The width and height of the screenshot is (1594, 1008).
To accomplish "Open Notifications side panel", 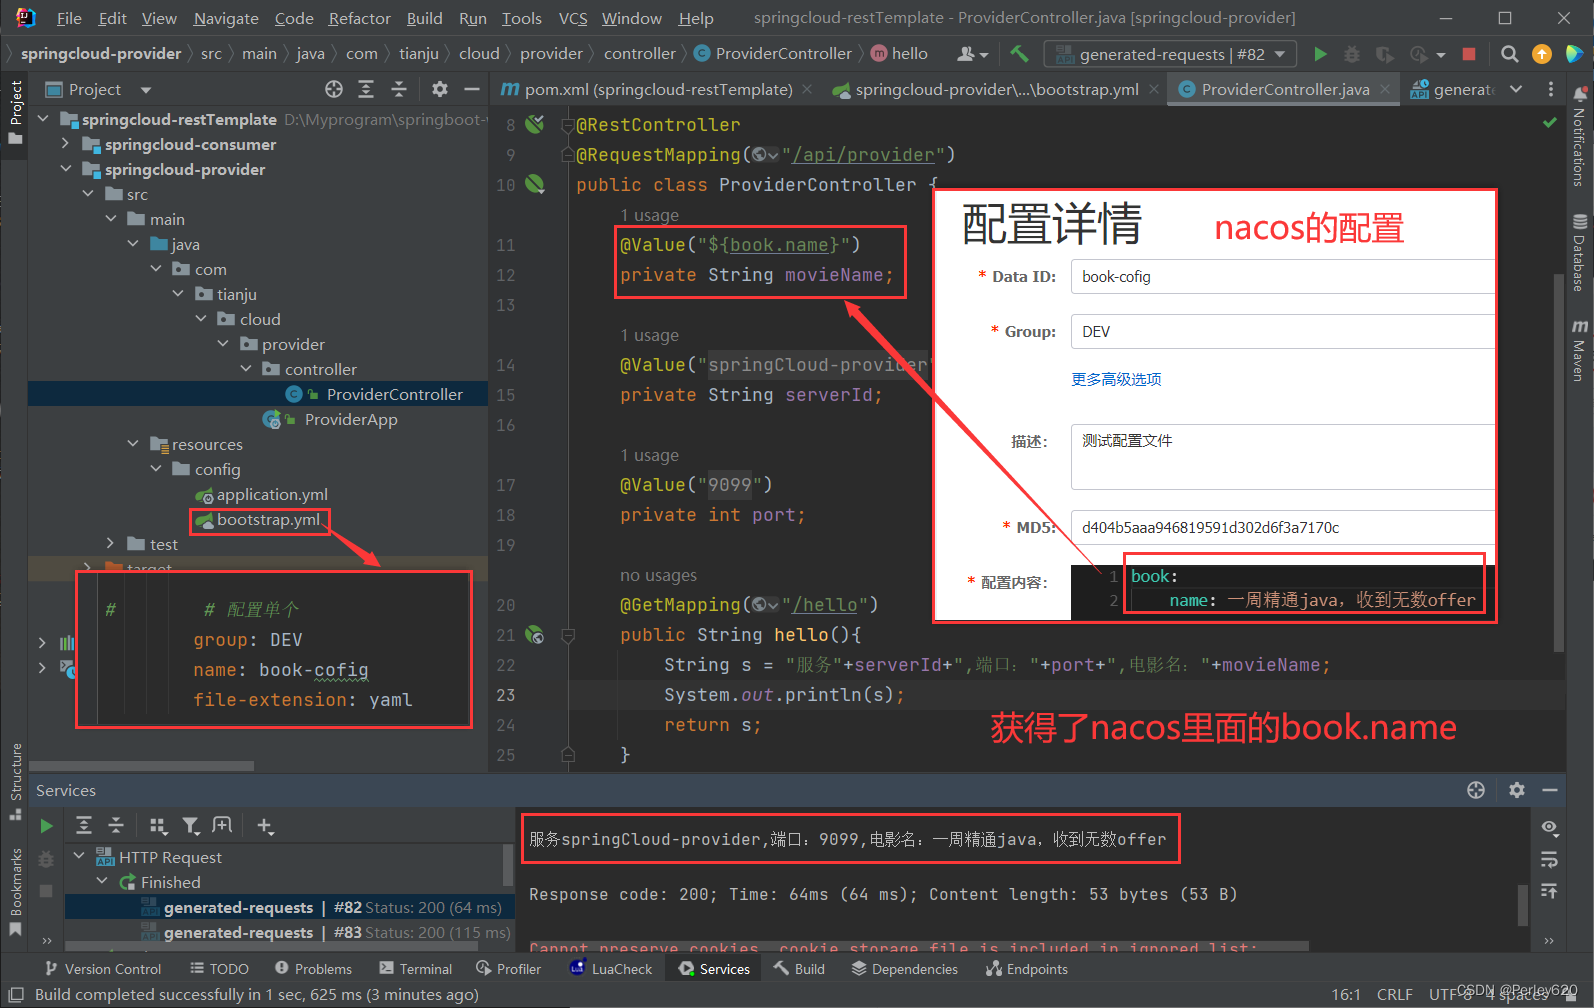I will (1579, 136).
